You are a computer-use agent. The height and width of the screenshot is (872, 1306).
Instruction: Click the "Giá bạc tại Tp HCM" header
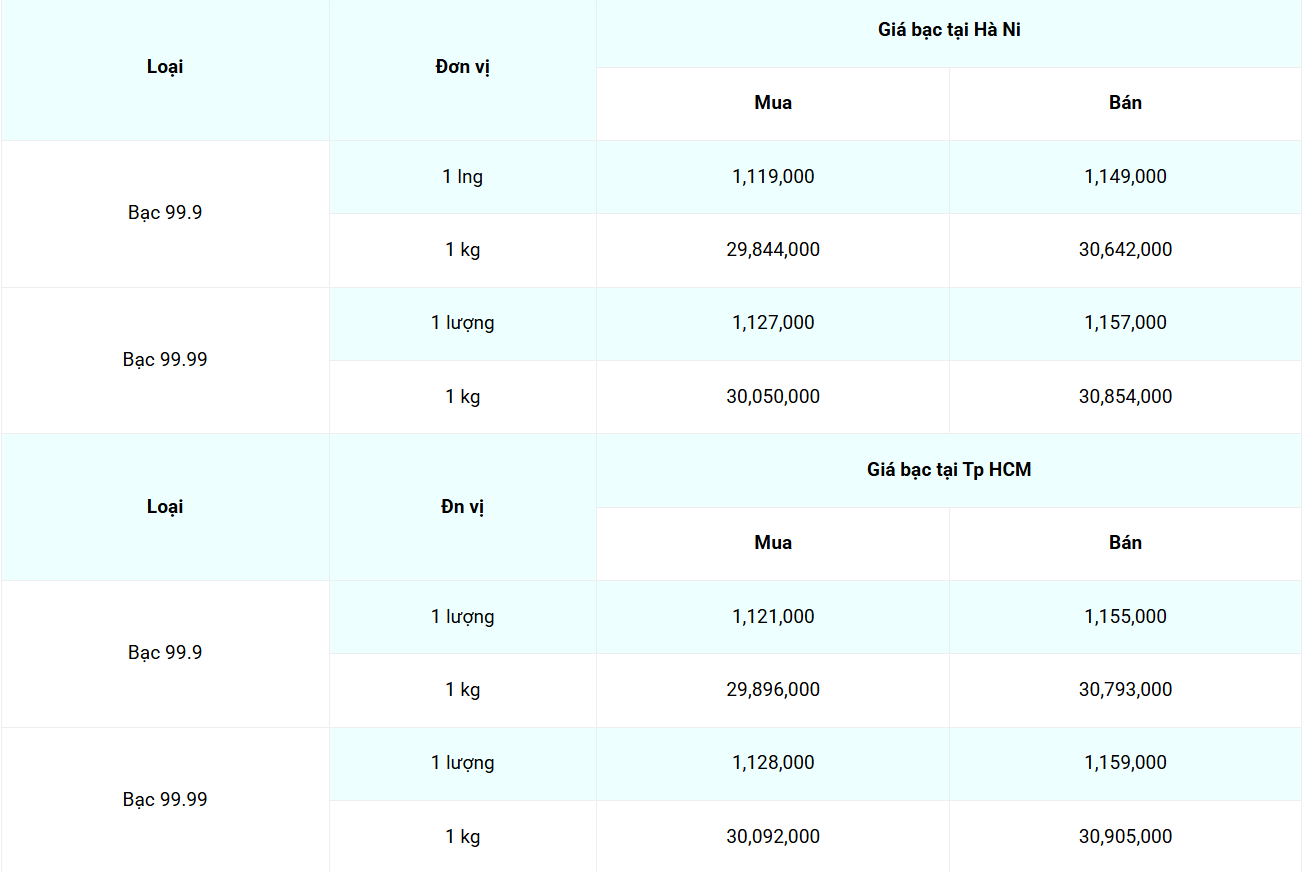tap(949, 469)
